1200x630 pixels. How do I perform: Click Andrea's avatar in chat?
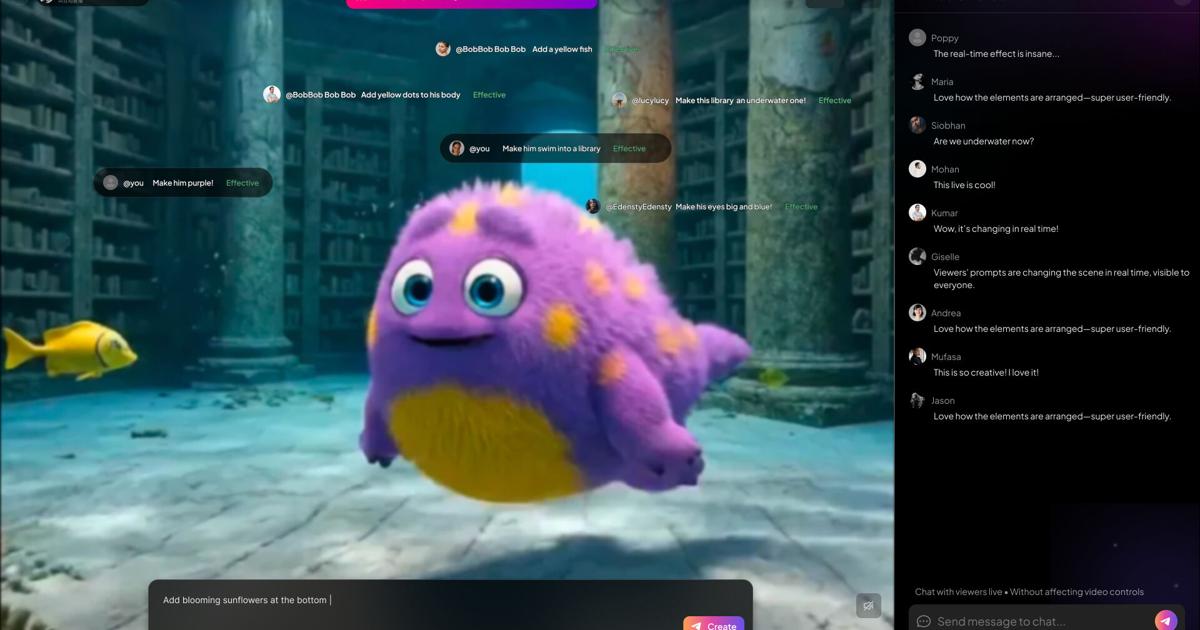click(x=917, y=313)
